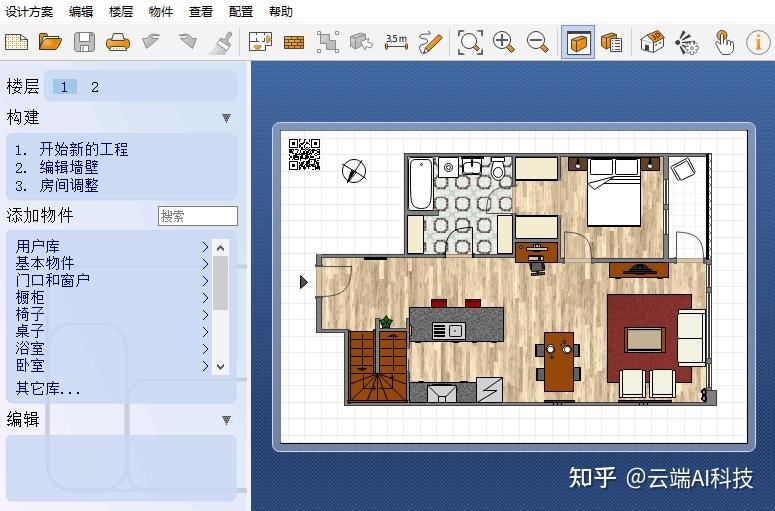This screenshot has width=775, height=511.
Task: Click the zoom in magnifier
Action: (x=504, y=42)
